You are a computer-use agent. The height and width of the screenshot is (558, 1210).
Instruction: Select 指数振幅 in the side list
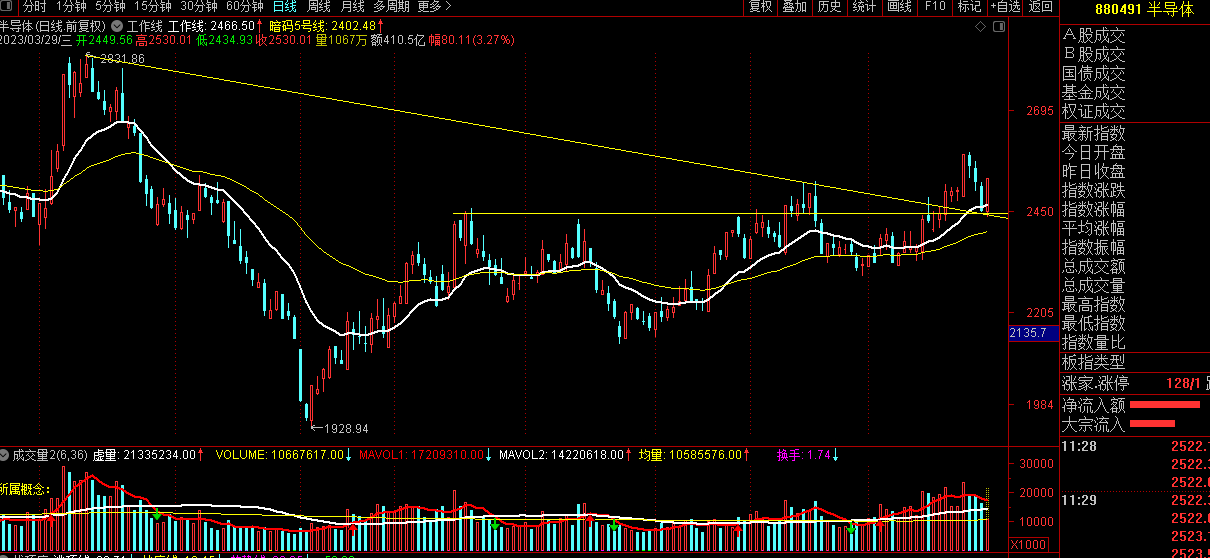click(x=1094, y=247)
